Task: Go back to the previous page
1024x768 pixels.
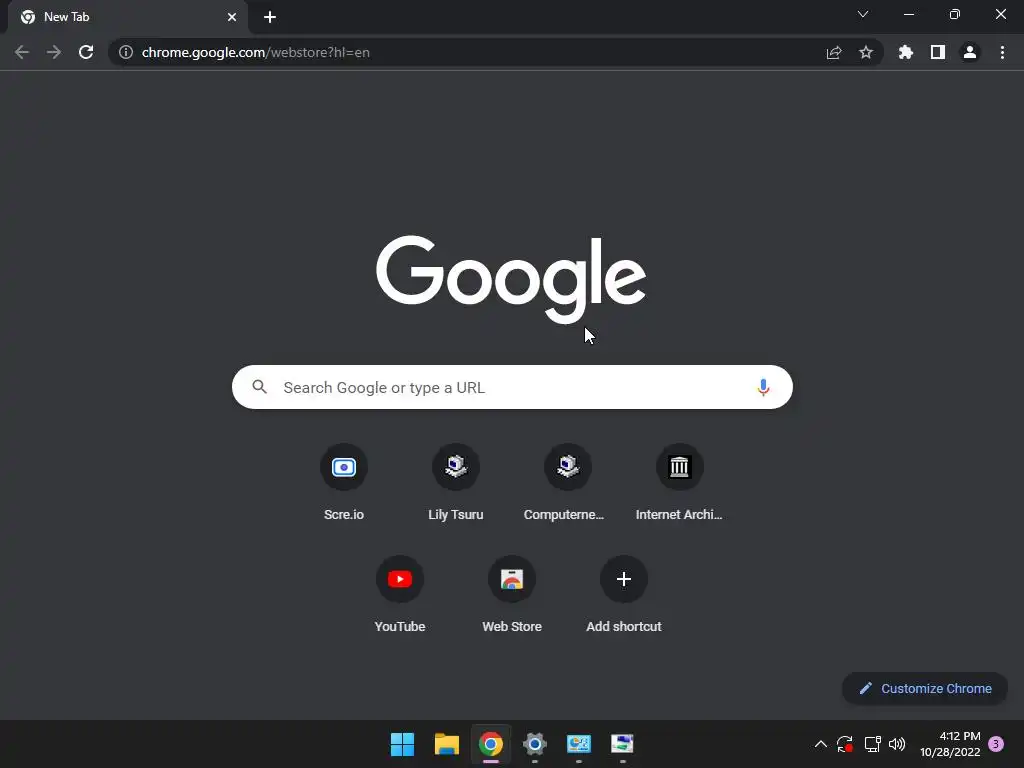Action: click(22, 52)
